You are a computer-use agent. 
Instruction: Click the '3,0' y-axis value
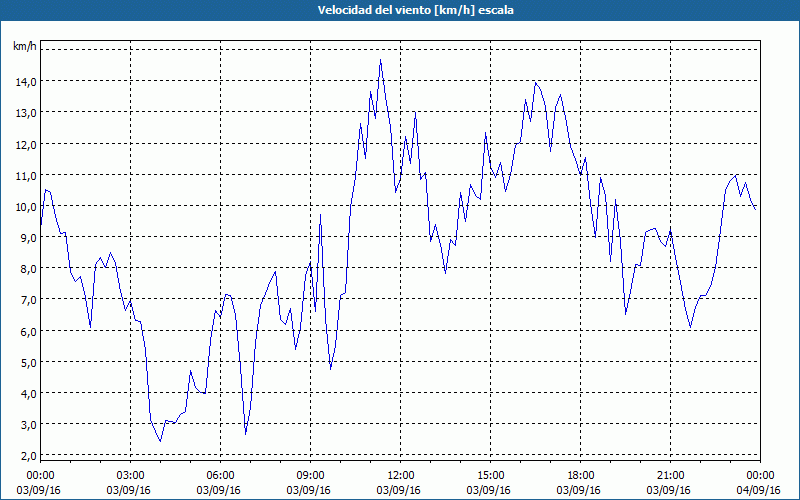coord(28,425)
